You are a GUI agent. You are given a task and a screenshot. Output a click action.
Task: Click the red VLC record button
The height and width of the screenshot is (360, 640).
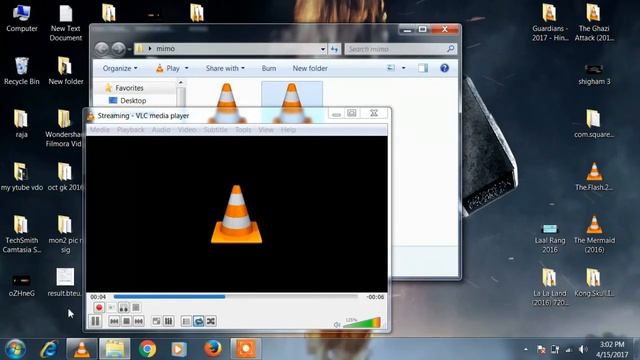point(99,307)
